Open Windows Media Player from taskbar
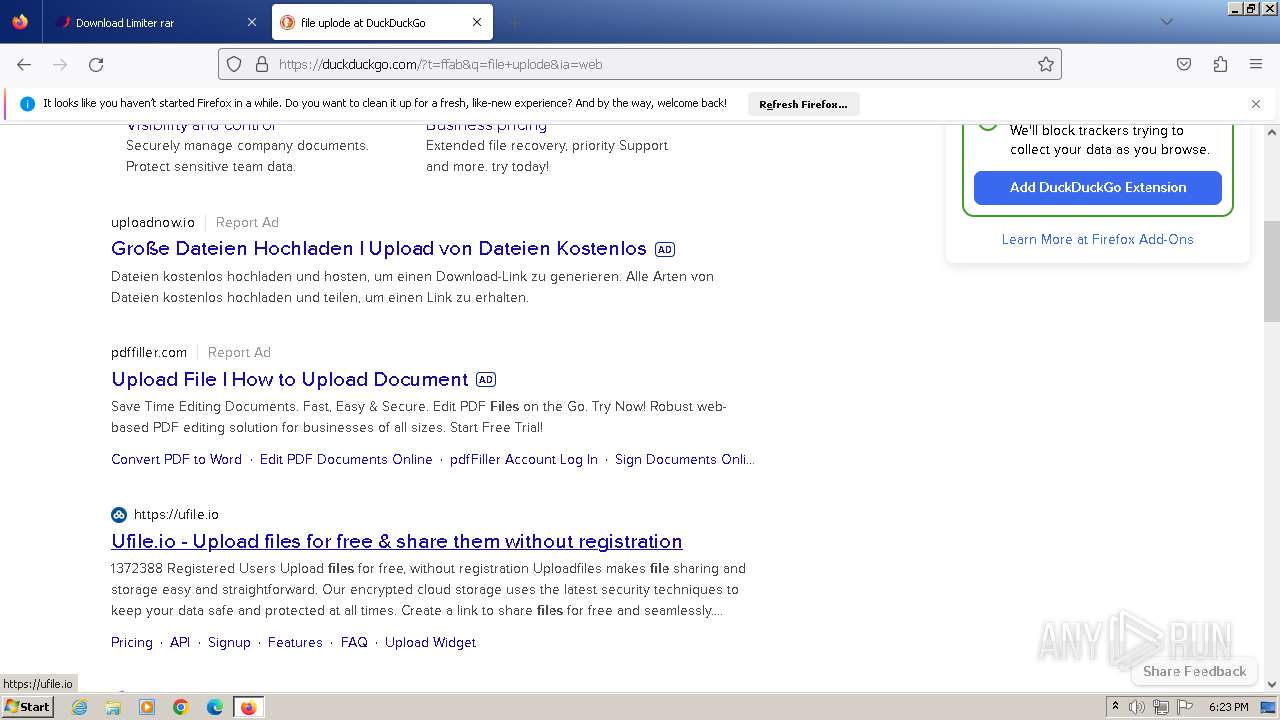This screenshot has width=1280, height=720. 147,707
